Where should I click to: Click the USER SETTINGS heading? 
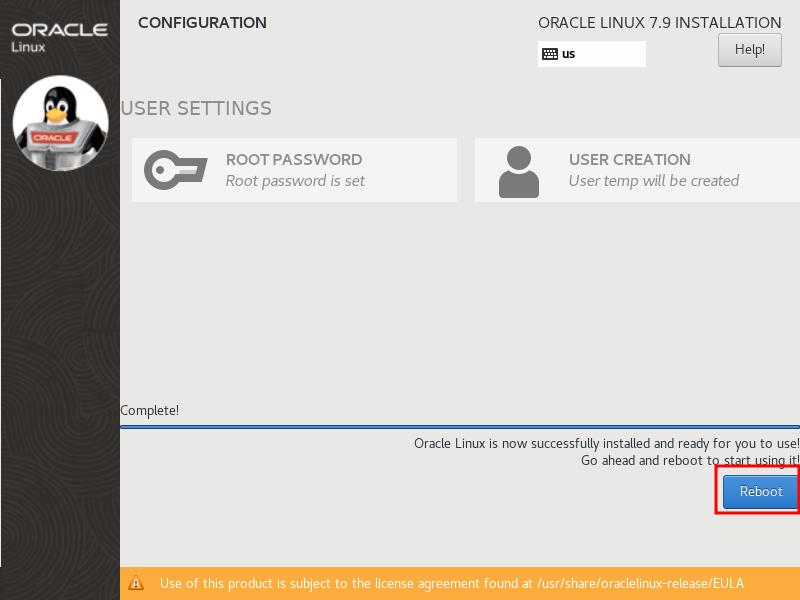click(196, 108)
